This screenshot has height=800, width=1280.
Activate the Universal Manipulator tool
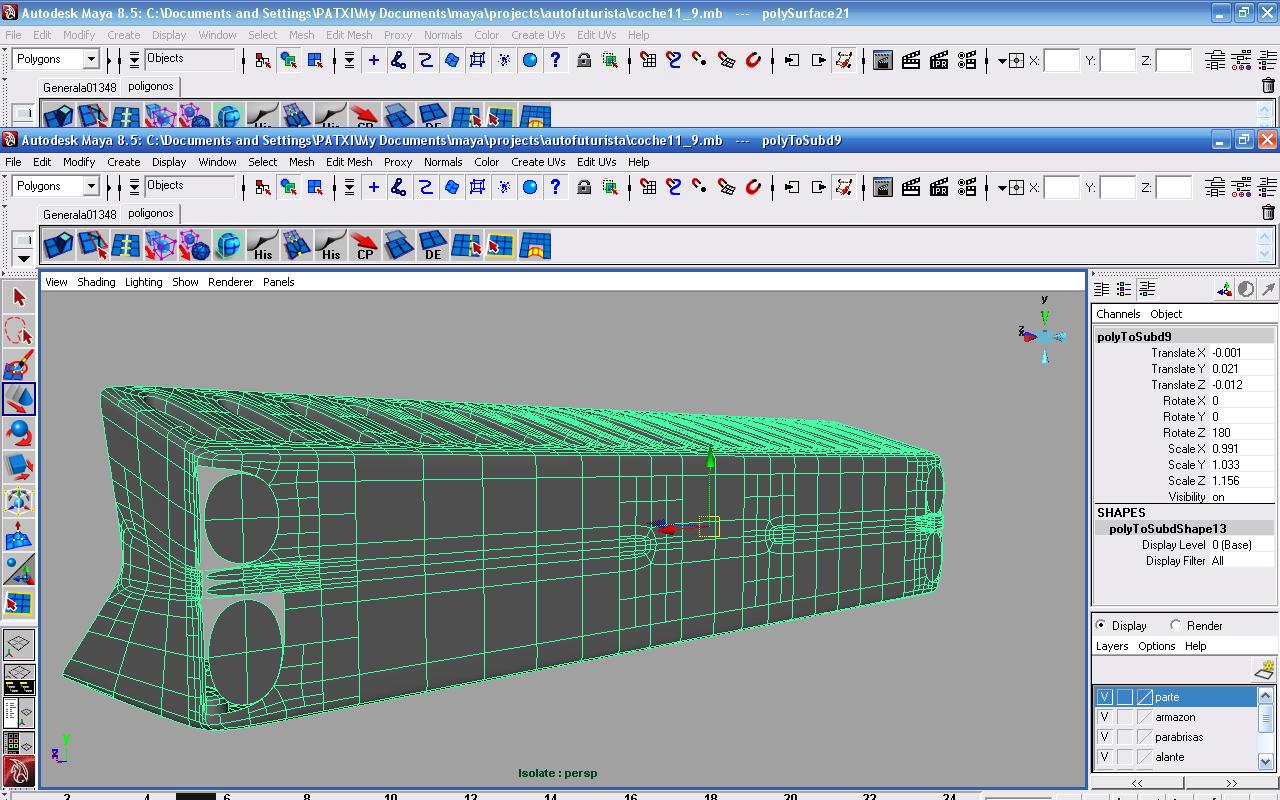point(19,501)
